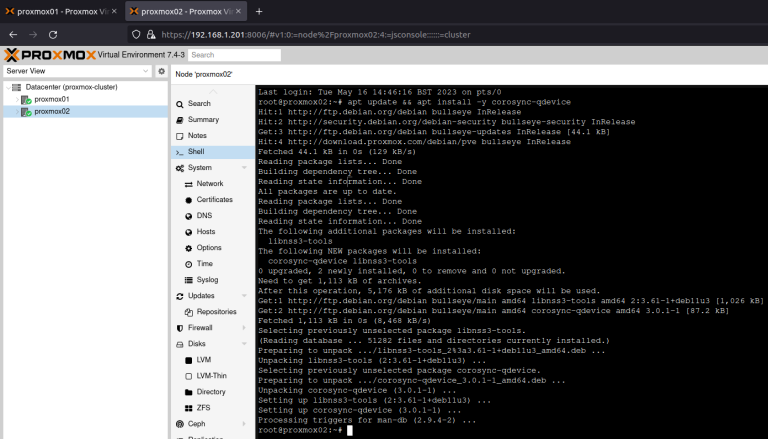Viewport: 768px width, 439px height.
Task: Close the proxmox01 browser tab
Action: pos(114,11)
